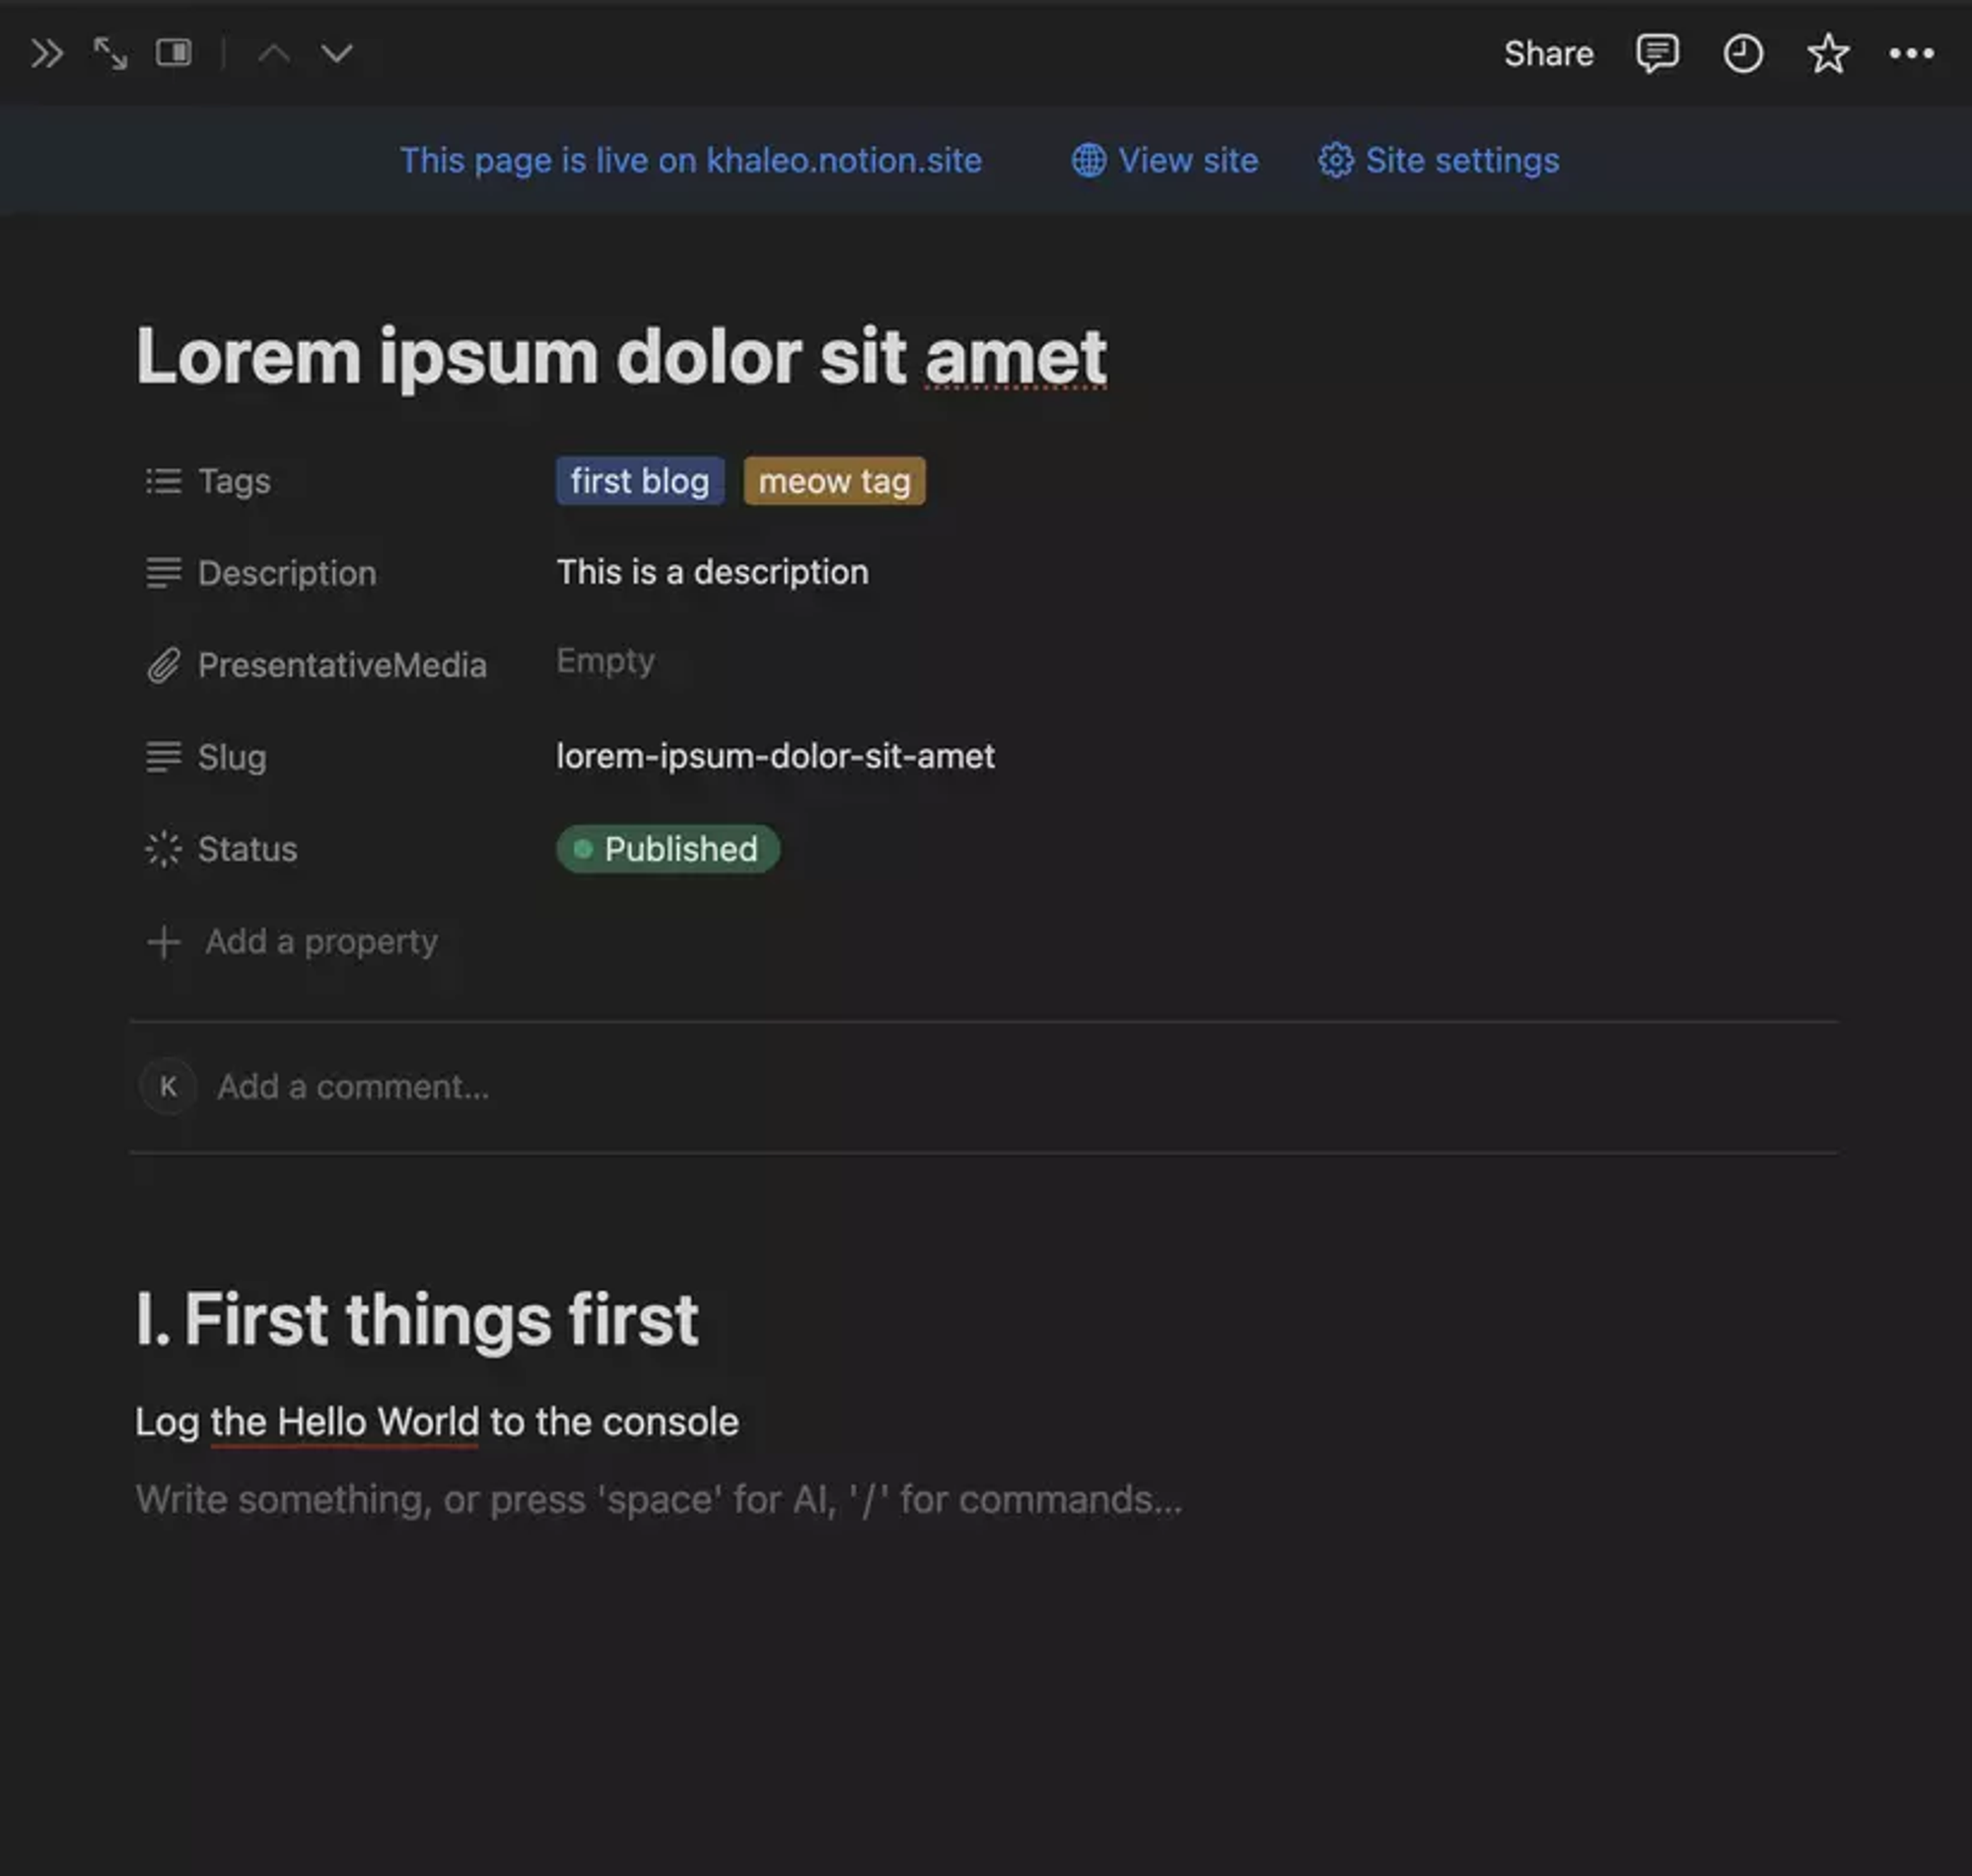Screen dimensions: 1972x1876
Task: Click Add a property
Action: coord(320,941)
